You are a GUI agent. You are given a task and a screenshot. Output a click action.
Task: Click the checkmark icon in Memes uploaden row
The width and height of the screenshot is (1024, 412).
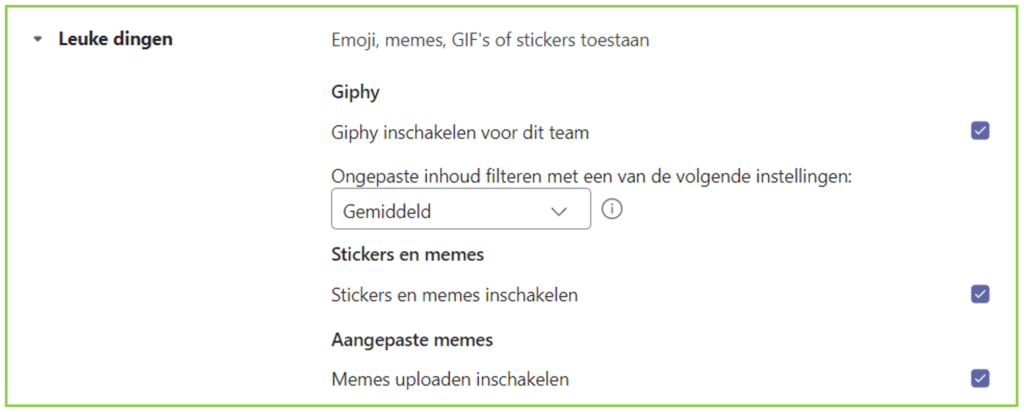tap(980, 379)
